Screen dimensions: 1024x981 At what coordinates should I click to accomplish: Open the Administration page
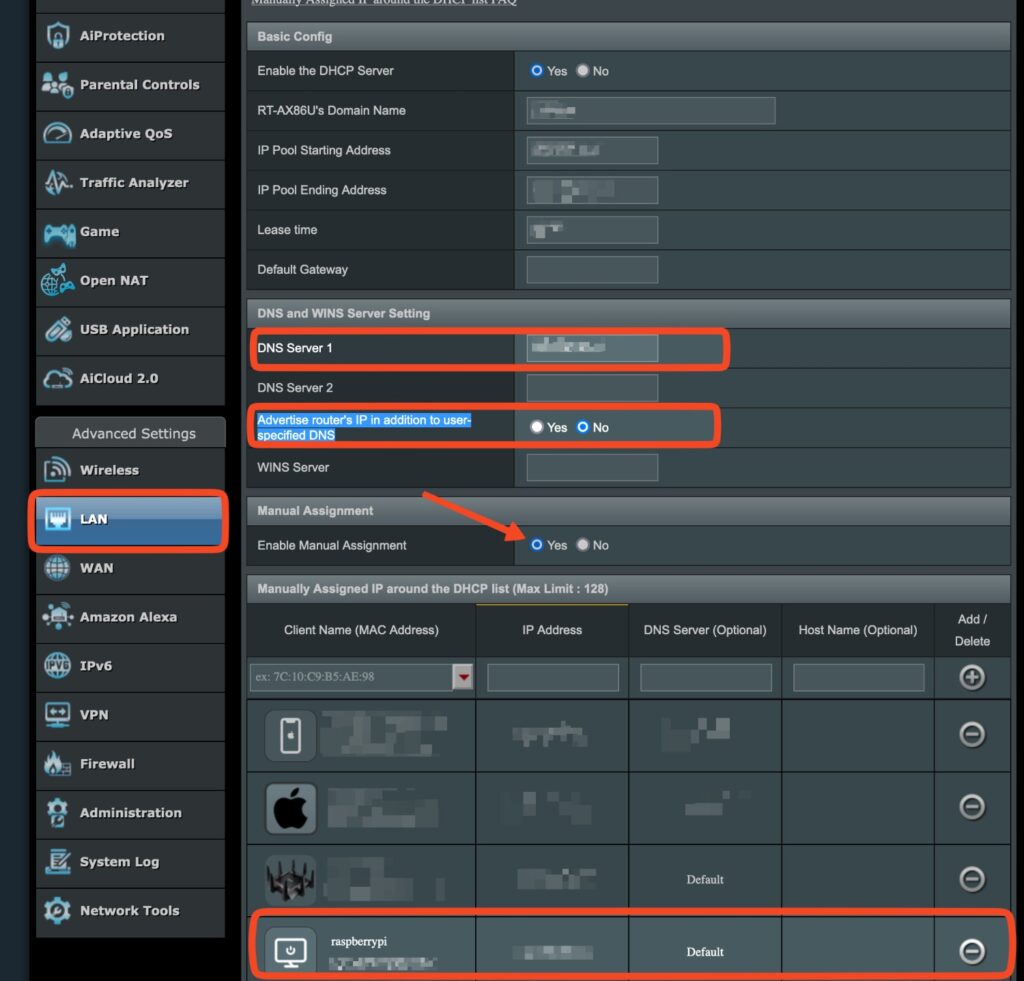(130, 813)
